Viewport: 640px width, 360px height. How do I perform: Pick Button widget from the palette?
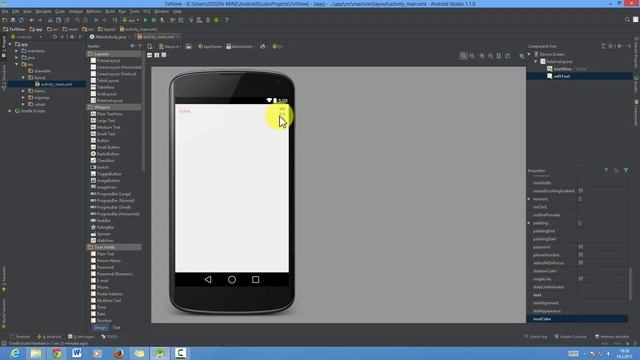(x=103, y=140)
